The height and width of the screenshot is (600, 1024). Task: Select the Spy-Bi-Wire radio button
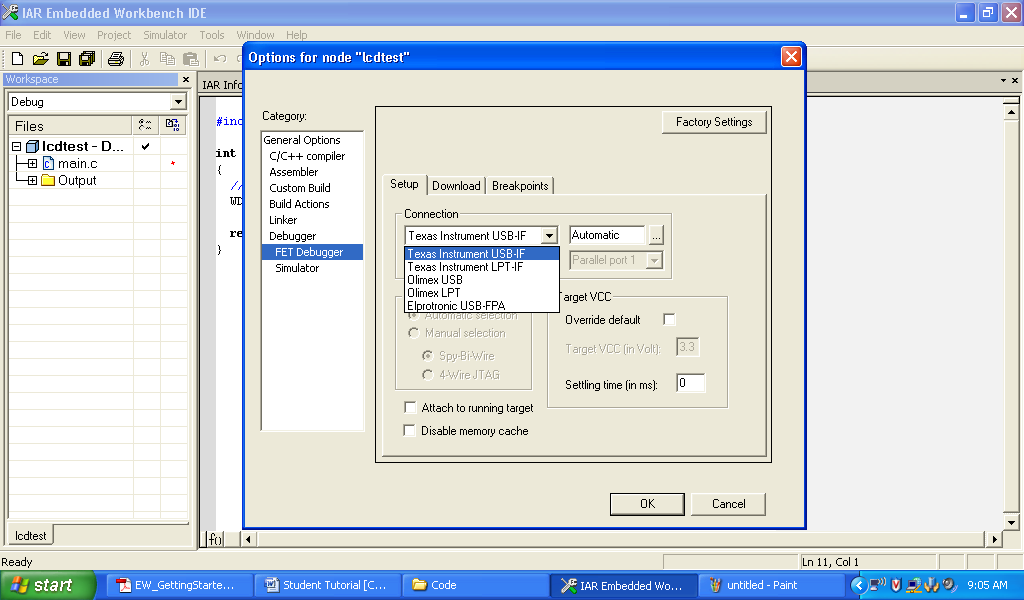(x=428, y=356)
